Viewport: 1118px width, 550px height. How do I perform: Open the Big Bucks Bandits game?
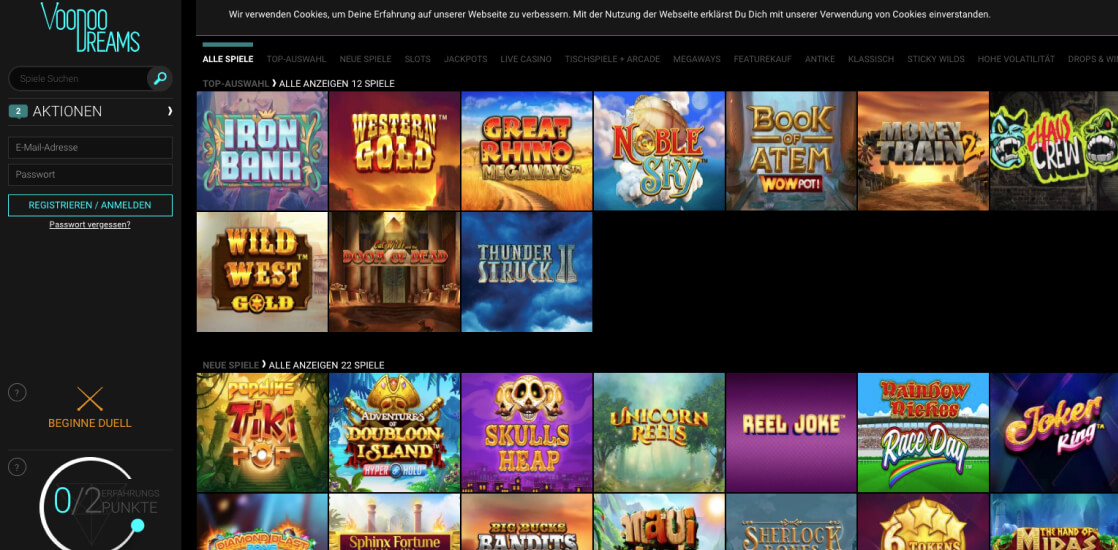pos(527,522)
